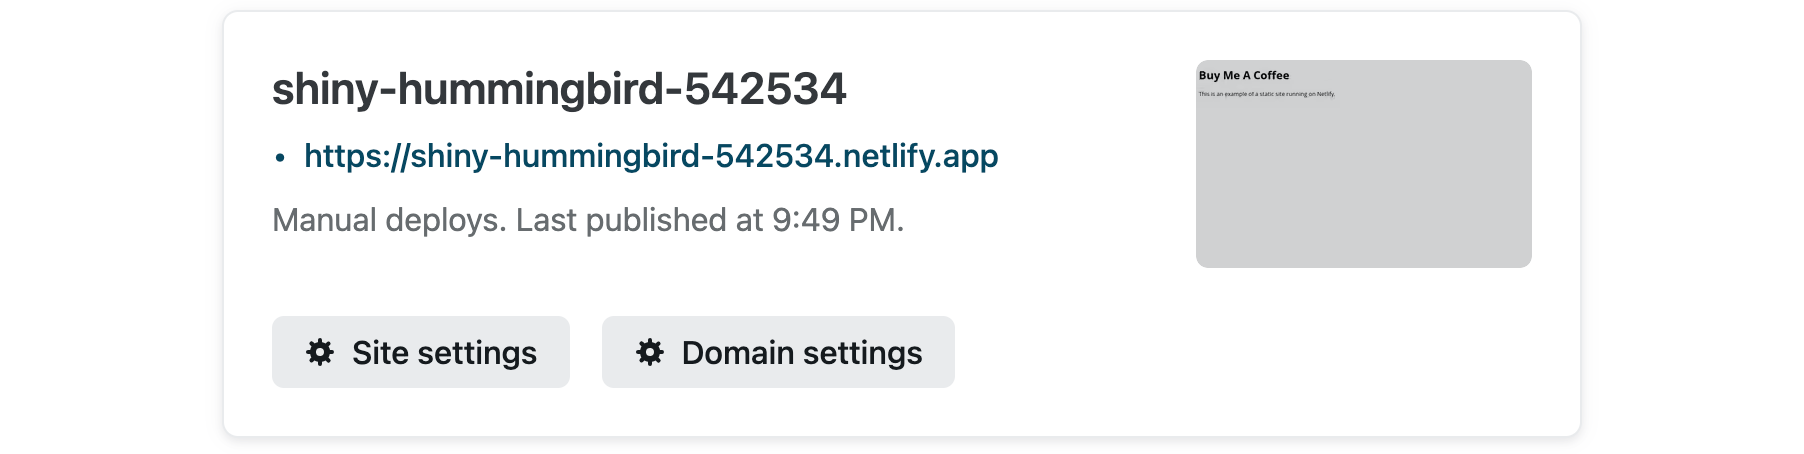Click the 'Site settings' label text
Viewport: 1804px width, 454px height.
pos(444,353)
